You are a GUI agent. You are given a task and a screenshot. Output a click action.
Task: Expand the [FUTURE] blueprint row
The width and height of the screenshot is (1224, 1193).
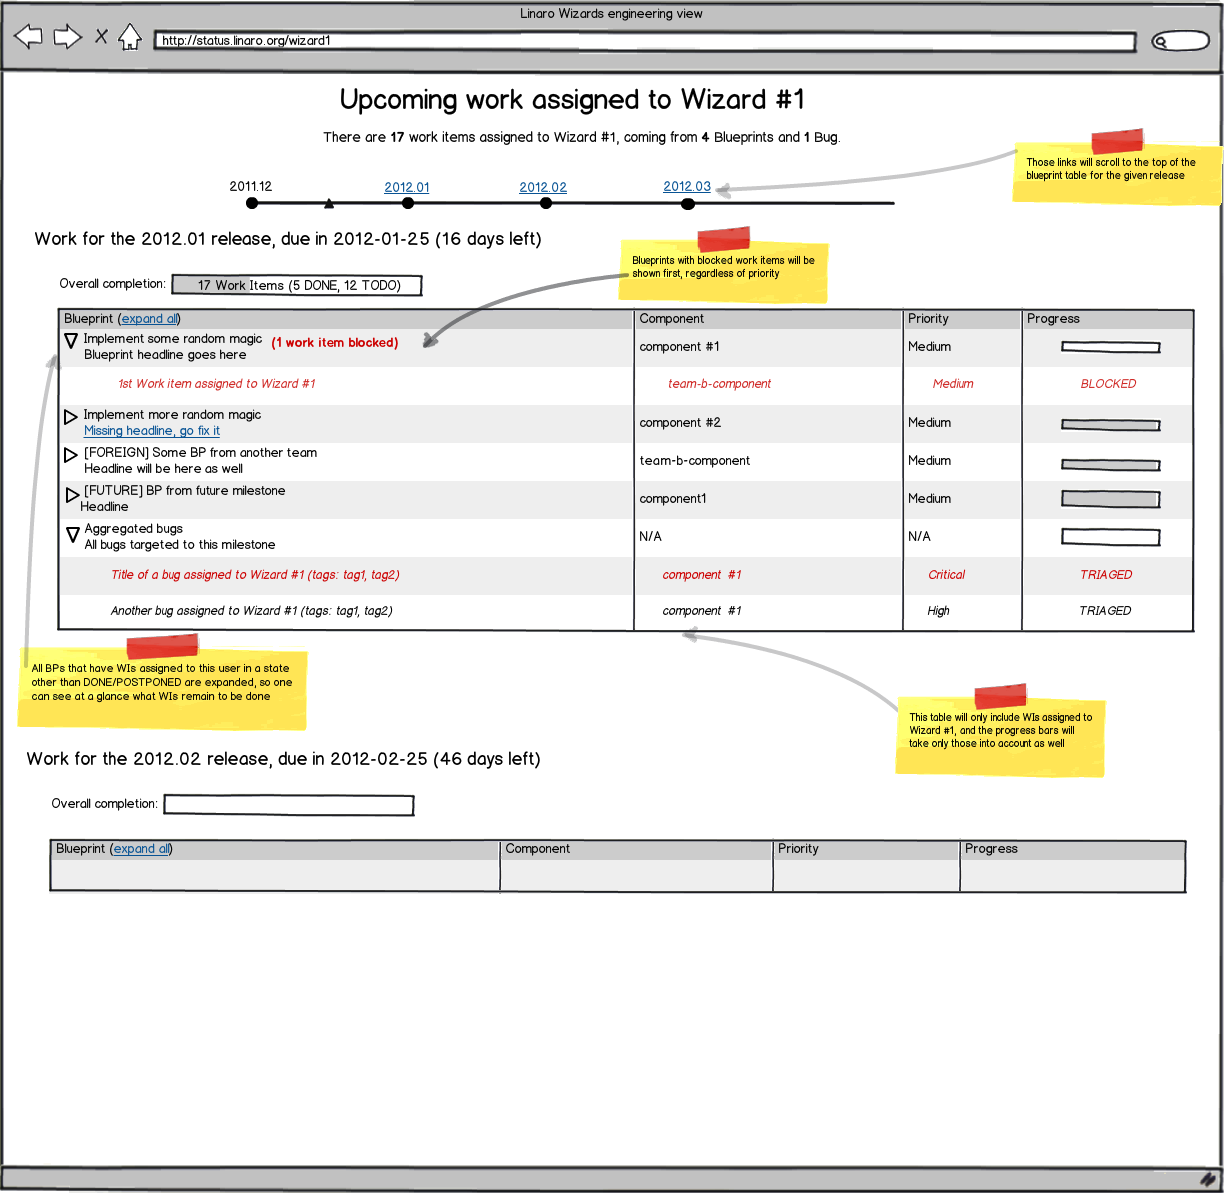pyautogui.click(x=72, y=495)
